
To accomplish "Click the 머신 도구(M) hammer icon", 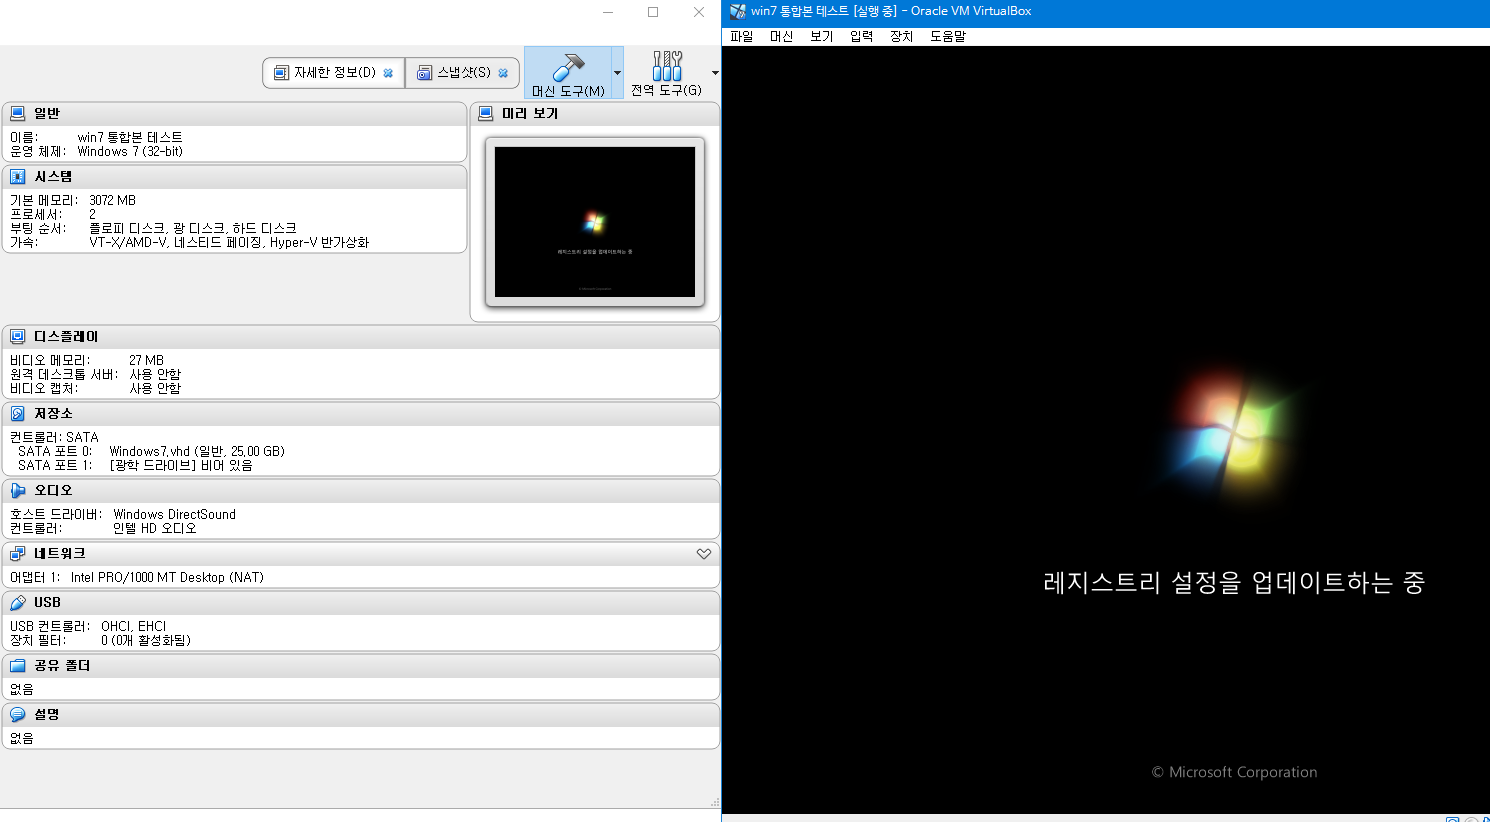I will tap(568, 67).
